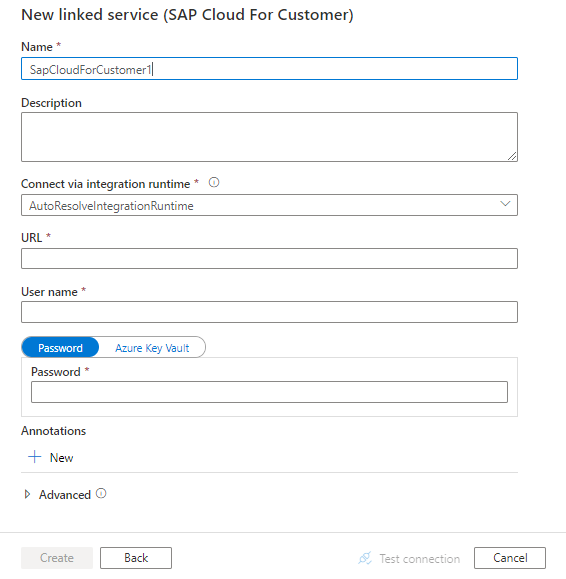This screenshot has height=579, width=566.
Task: Click the Back button
Action: [x=136, y=558]
